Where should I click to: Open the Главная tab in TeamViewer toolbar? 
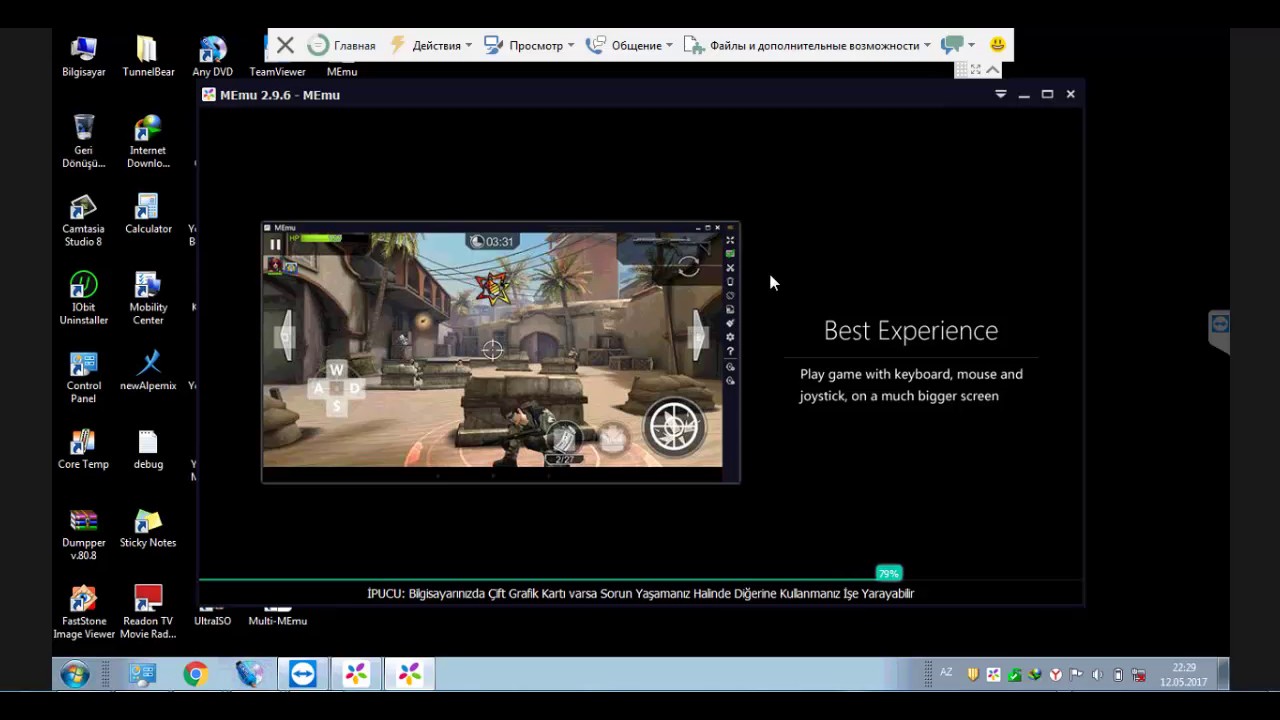coord(342,45)
